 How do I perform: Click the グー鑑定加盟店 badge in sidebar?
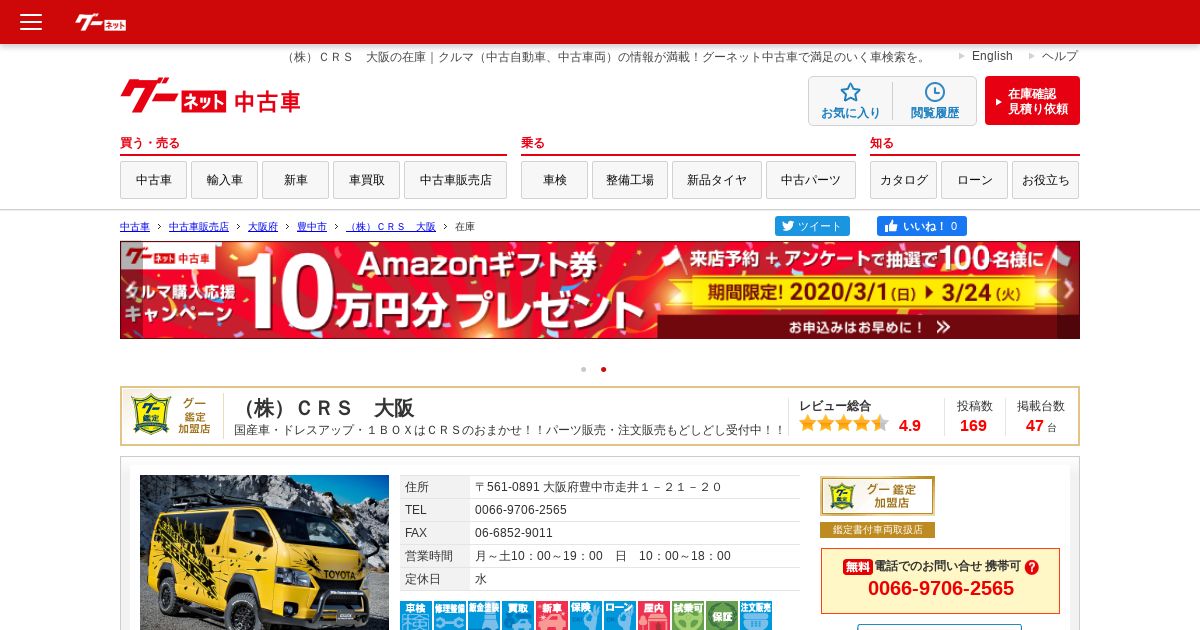pos(878,496)
